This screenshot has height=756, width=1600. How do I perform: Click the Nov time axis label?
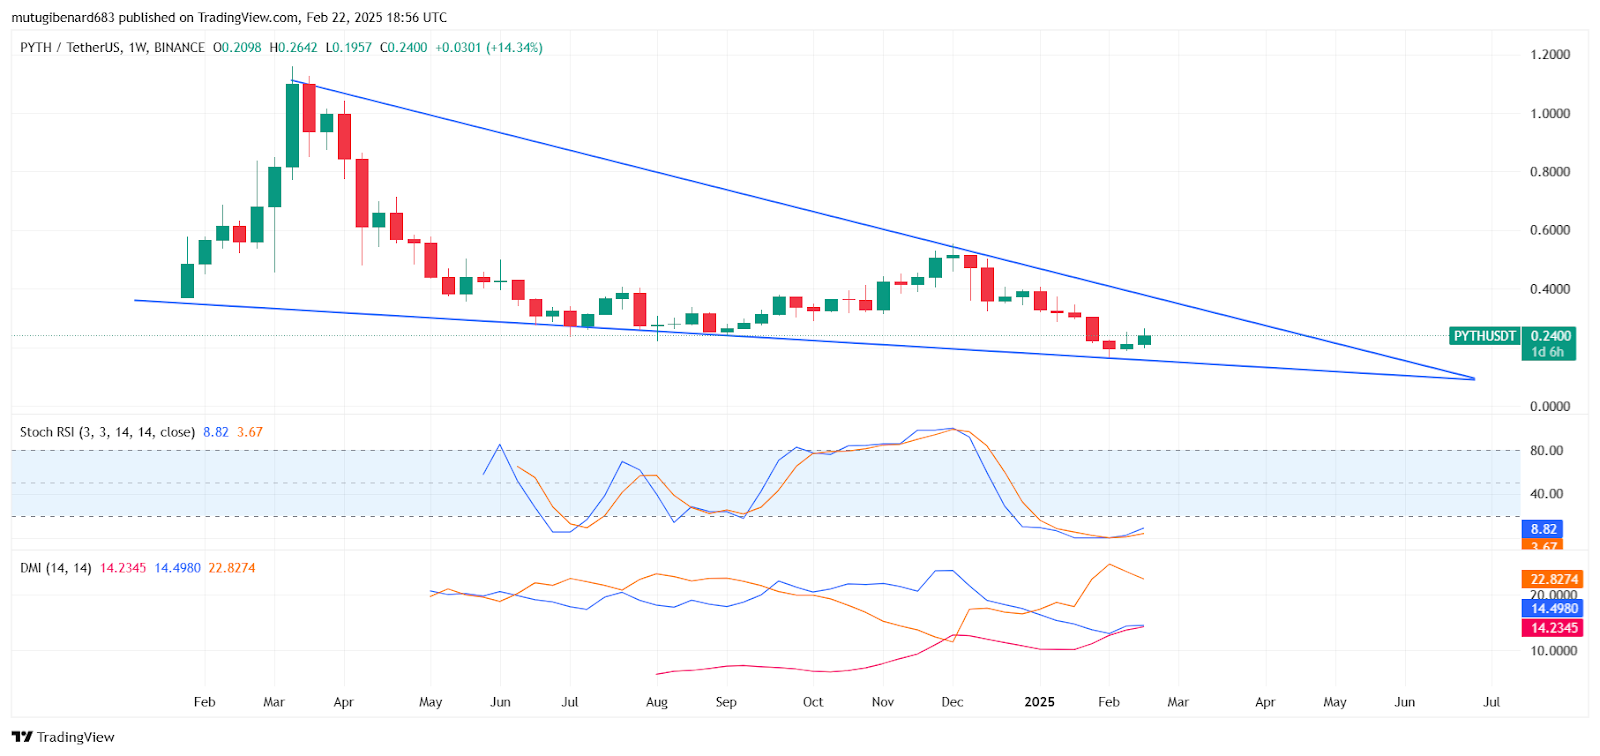(x=883, y=702)
